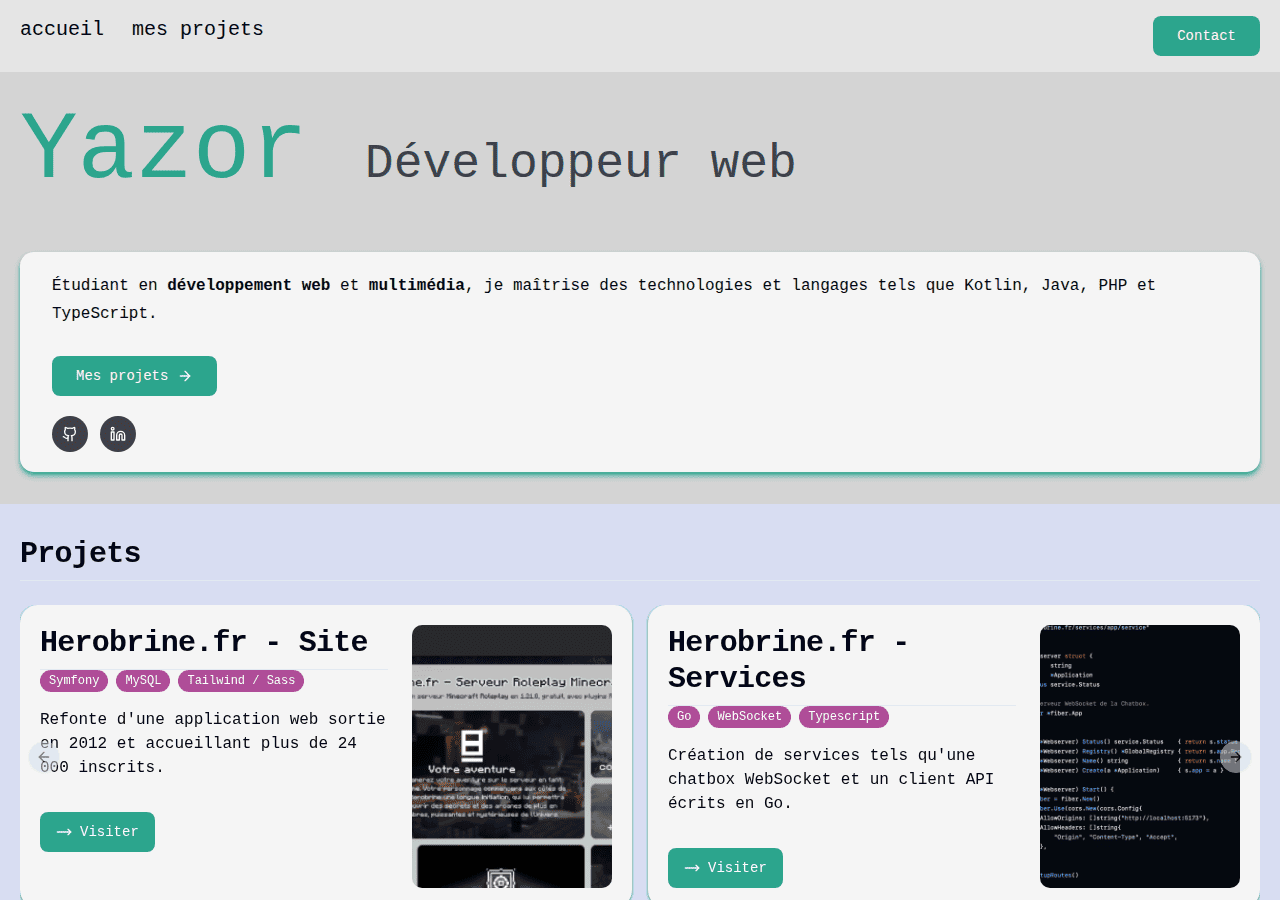Click the WebSocket tag
Viewport: 1280px width, 900px height.
point(749,717)
